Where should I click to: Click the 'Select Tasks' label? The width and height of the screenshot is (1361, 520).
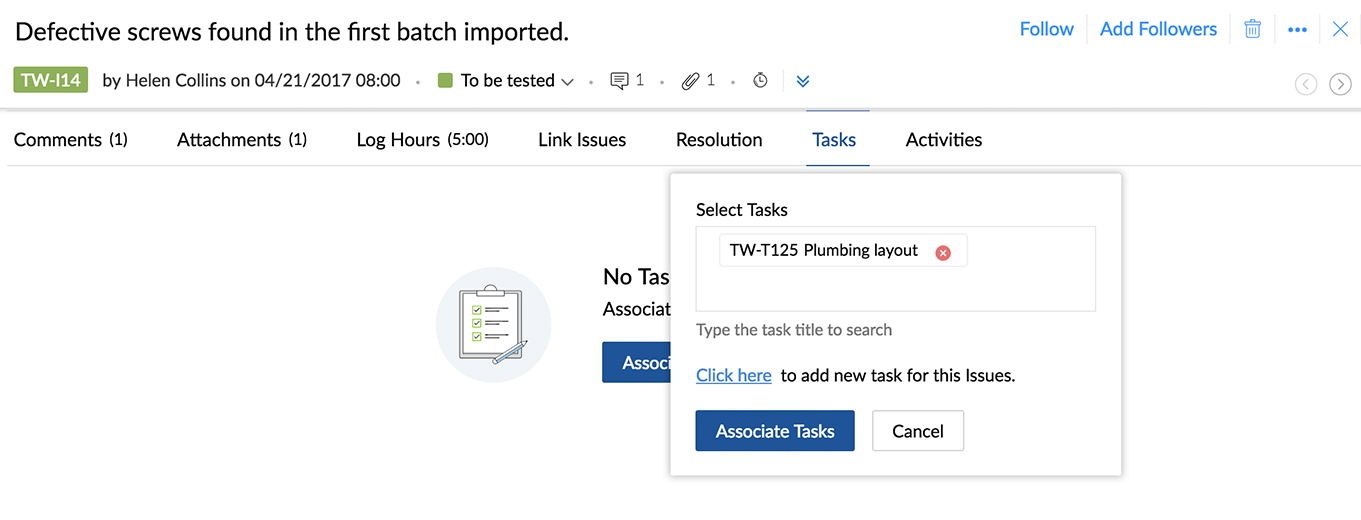coord(742,210)
